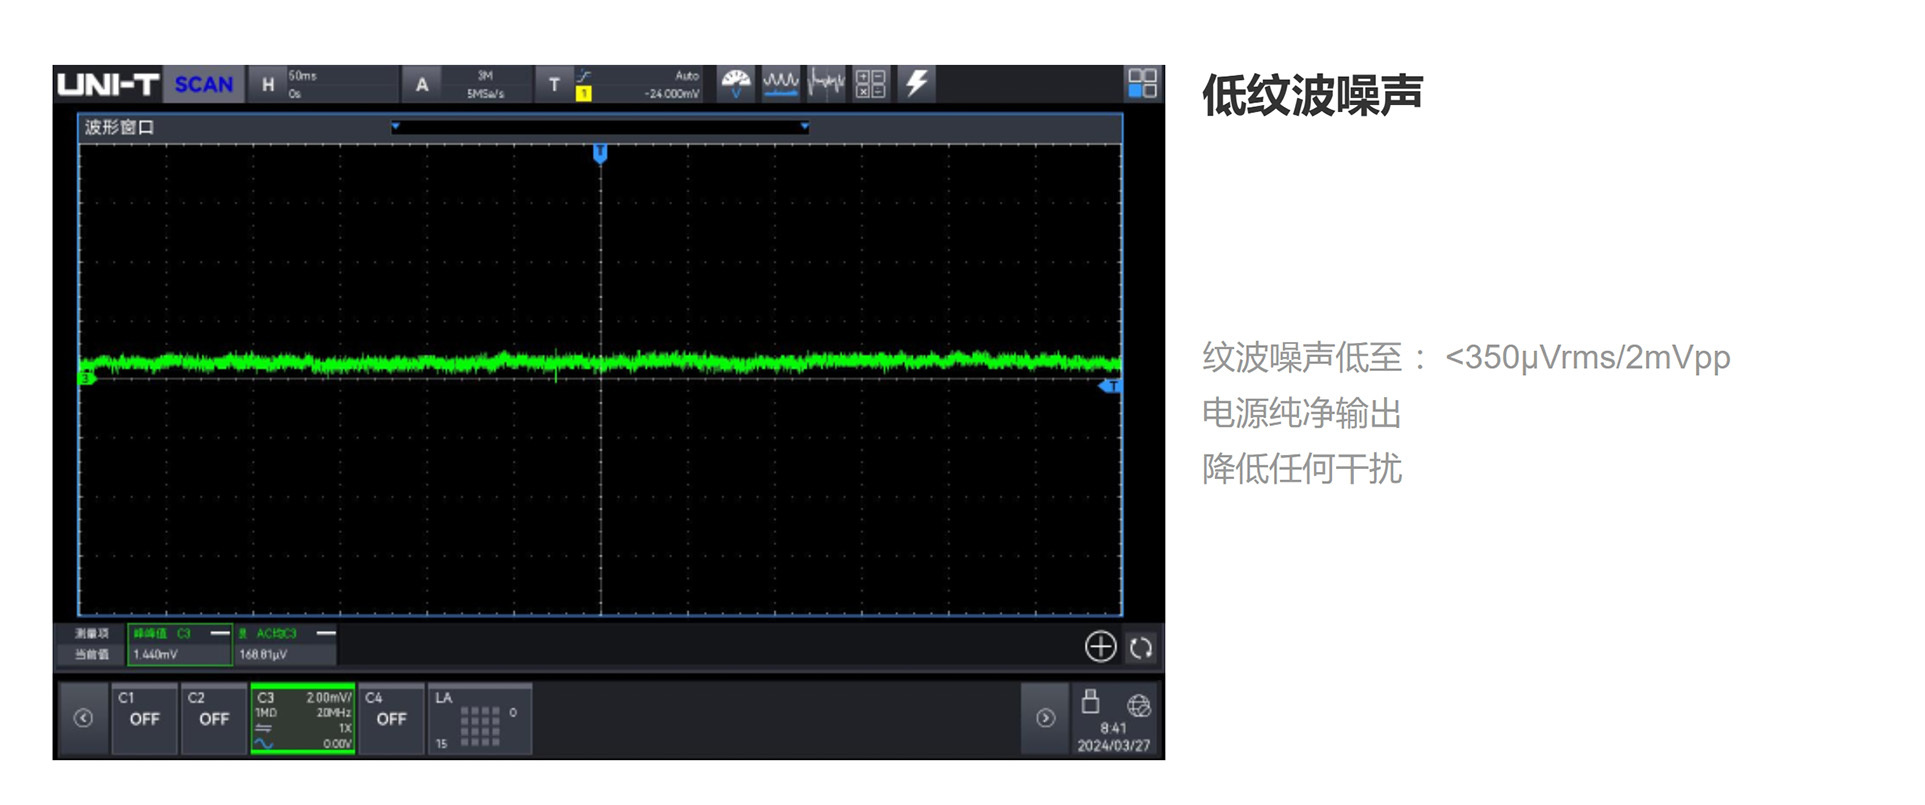The image size is (1925, 805).
Task: Click the 50ms timebase value
Action: click(302, 76)
